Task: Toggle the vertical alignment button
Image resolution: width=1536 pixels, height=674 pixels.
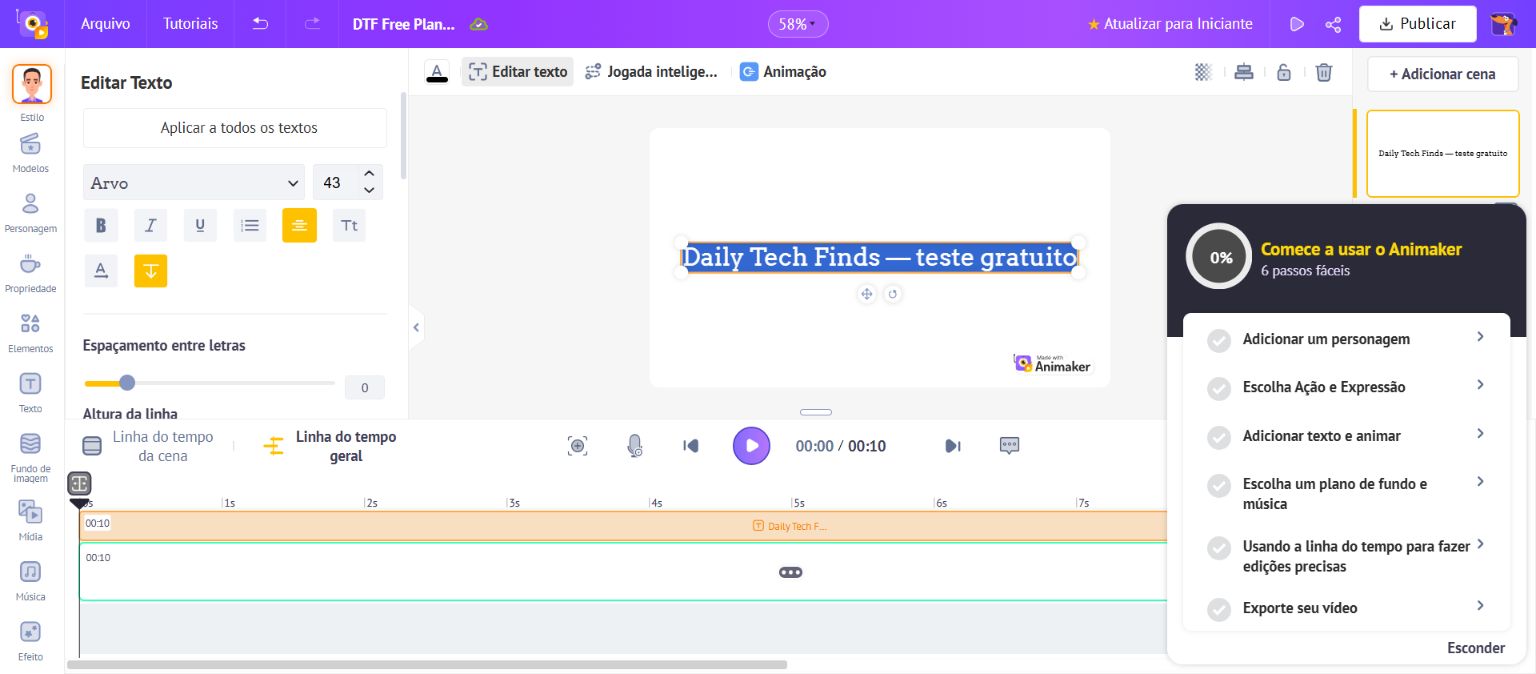Action: [x=150, y=270]
